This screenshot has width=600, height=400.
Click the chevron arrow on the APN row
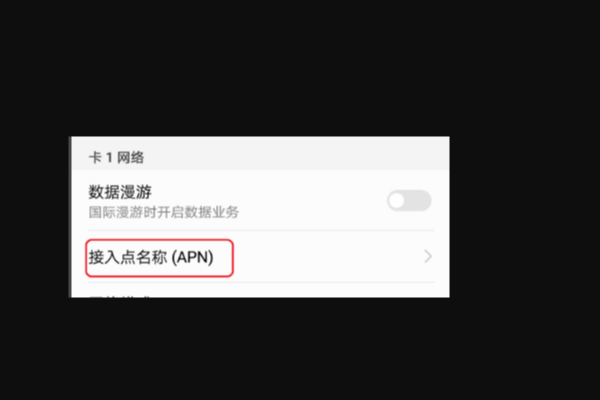click(x=428, y=256)
